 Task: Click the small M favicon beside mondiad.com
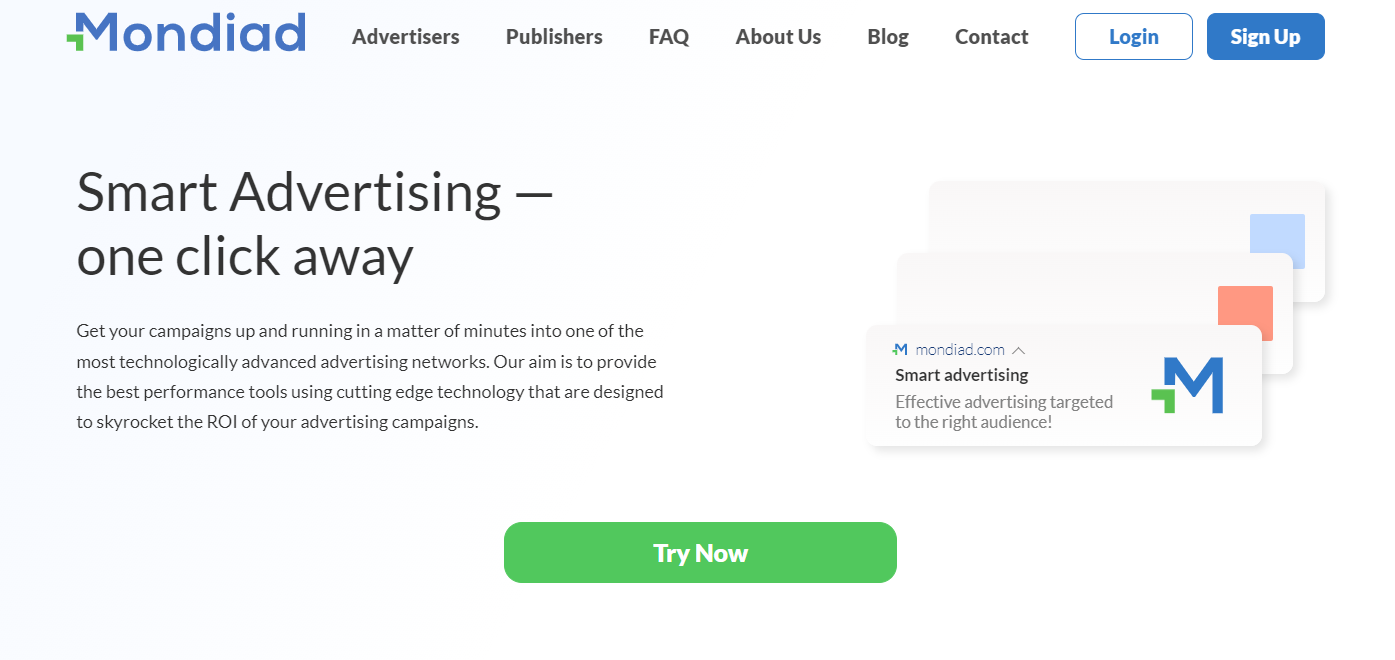[900, 350]
